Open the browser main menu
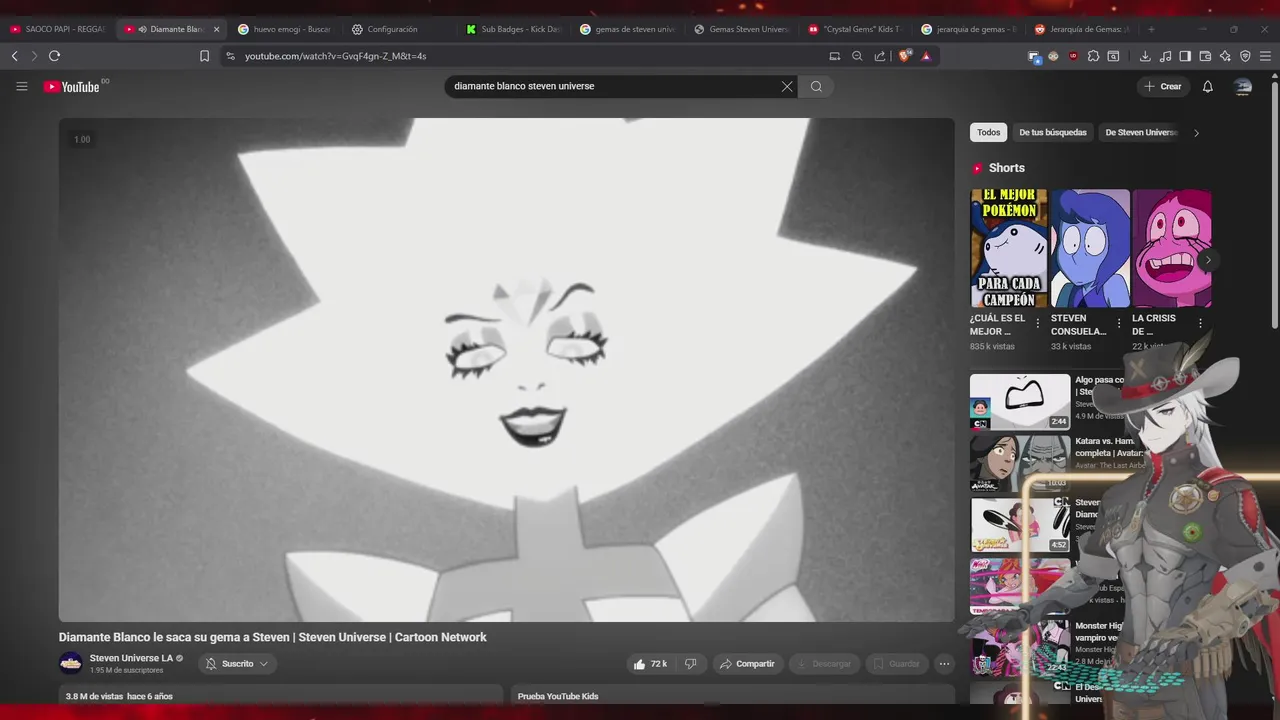Screen dimensions: 1280x720 (1265, 56)
